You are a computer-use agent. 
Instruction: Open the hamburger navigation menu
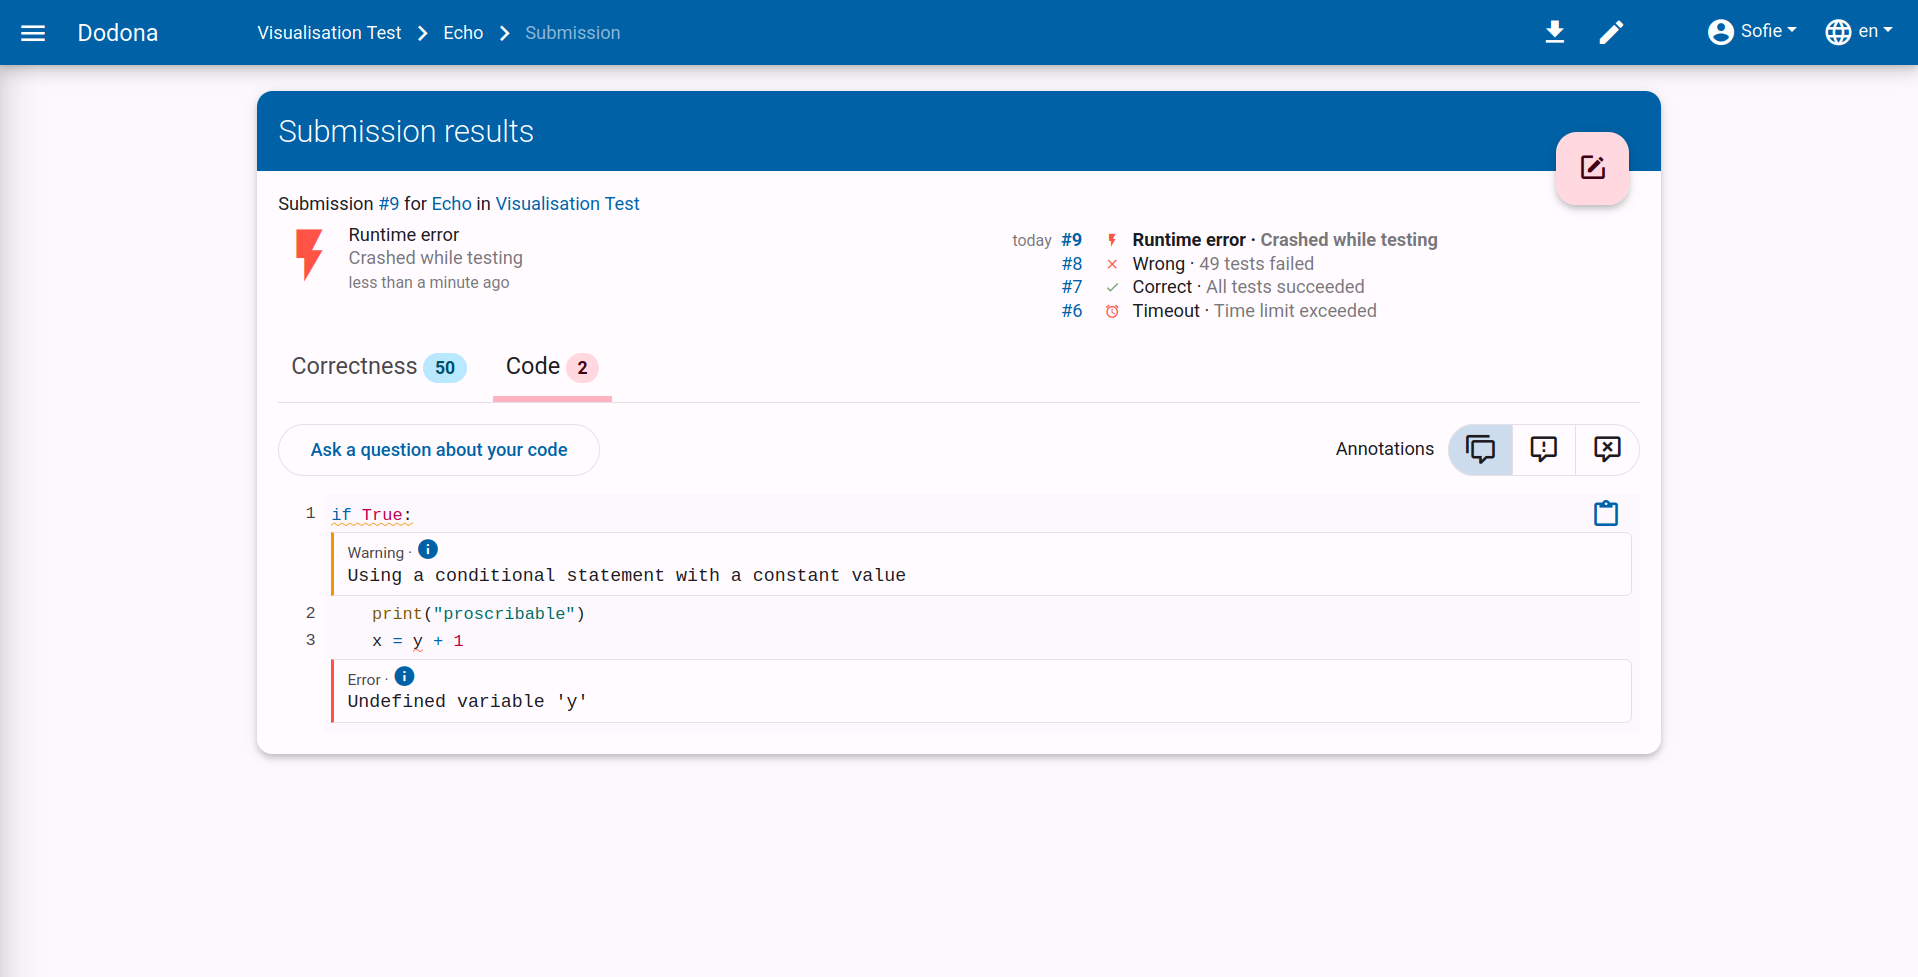click(33, 33)
